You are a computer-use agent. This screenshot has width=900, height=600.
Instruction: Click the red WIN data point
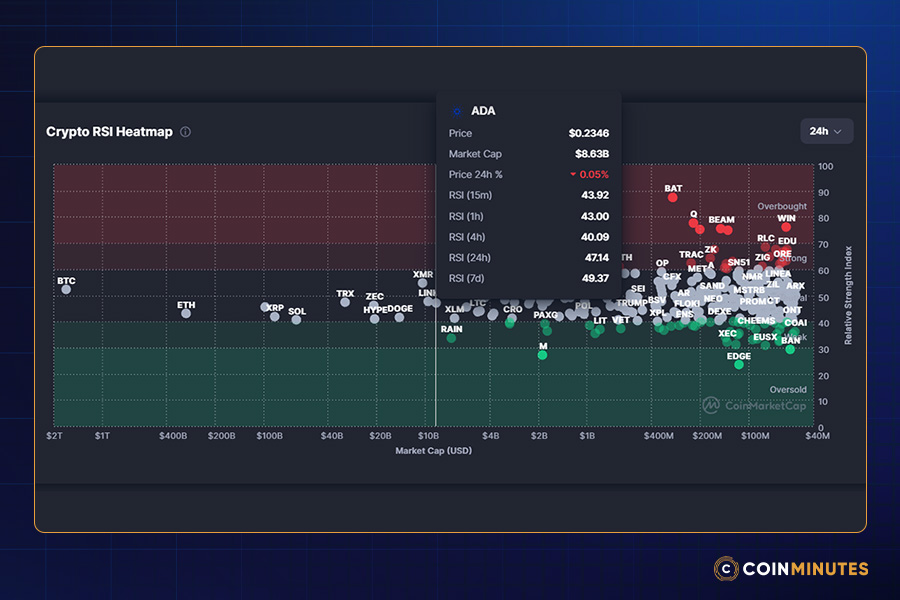(786, 227)
